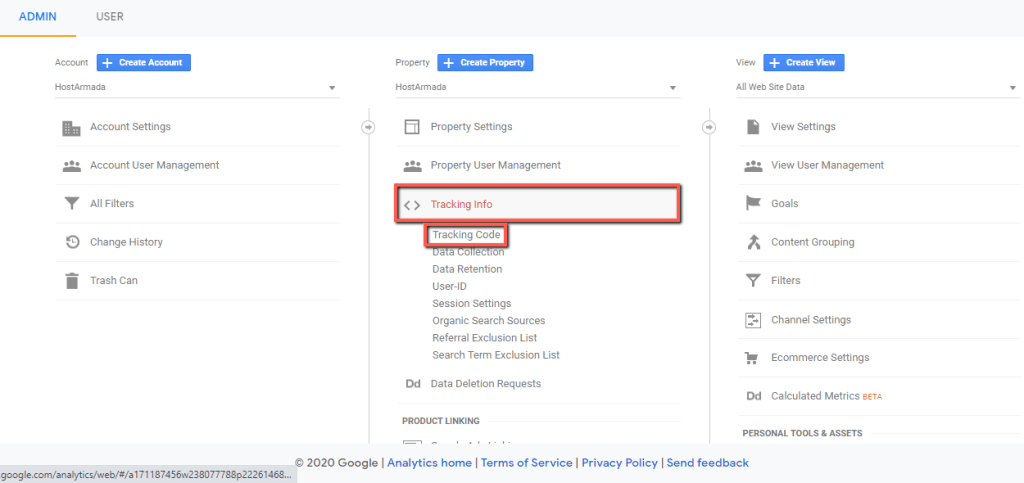Click the Property User Management people icon

[412, 166]
